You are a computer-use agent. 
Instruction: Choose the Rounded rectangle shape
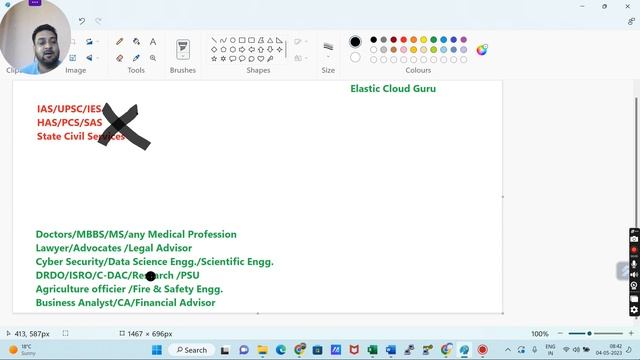coord(251,40)
